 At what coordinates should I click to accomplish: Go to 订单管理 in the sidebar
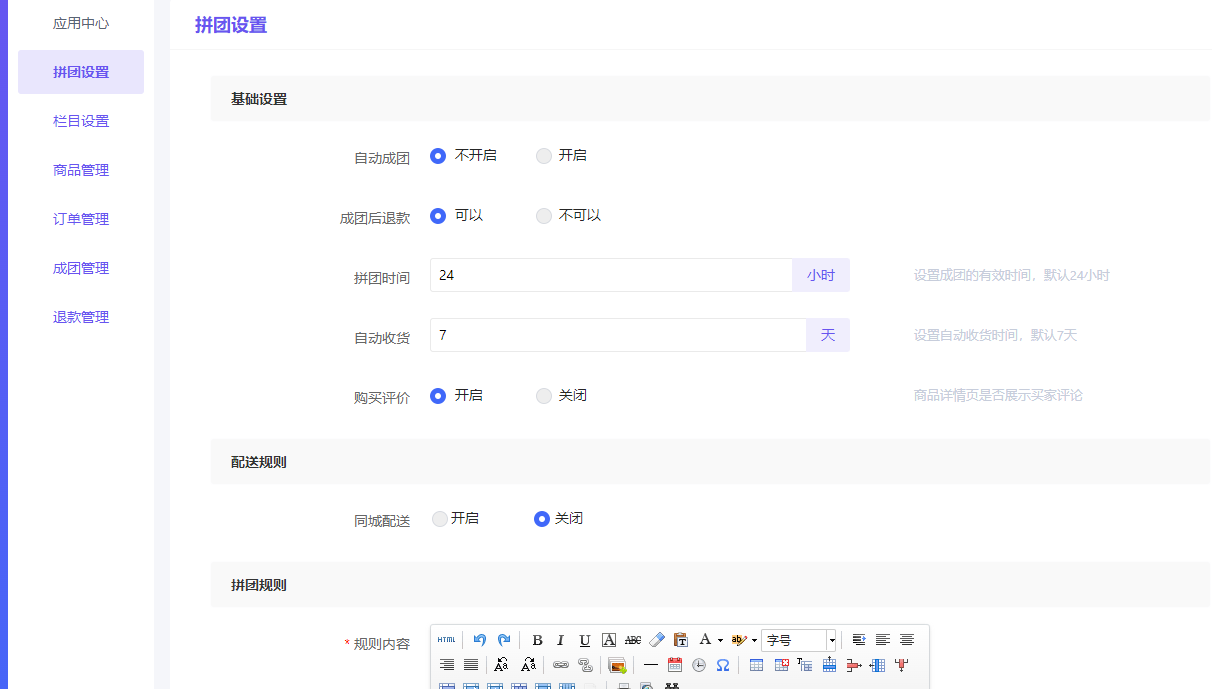click(81, 219)
